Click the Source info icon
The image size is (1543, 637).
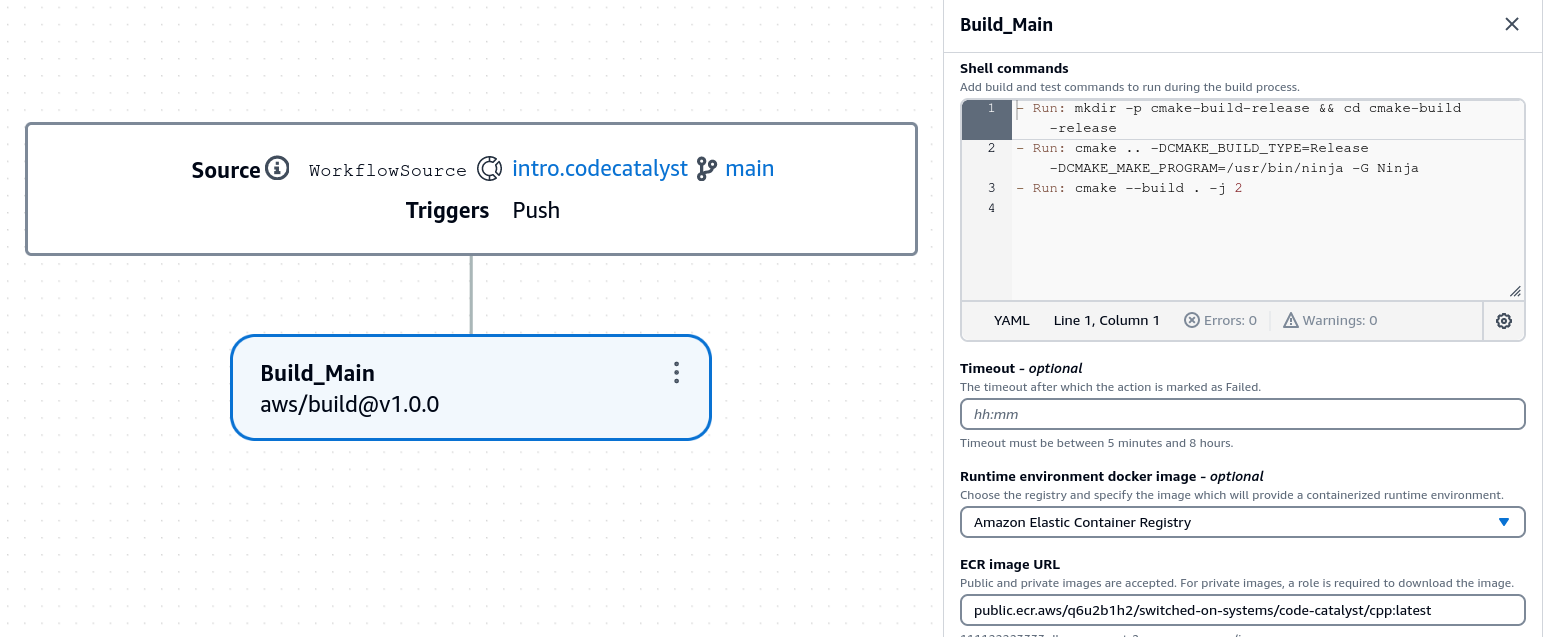277,168
